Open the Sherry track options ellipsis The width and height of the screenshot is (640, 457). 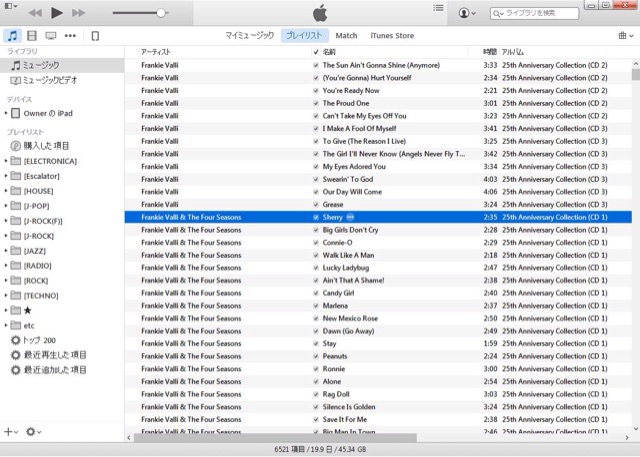[350, 217]
